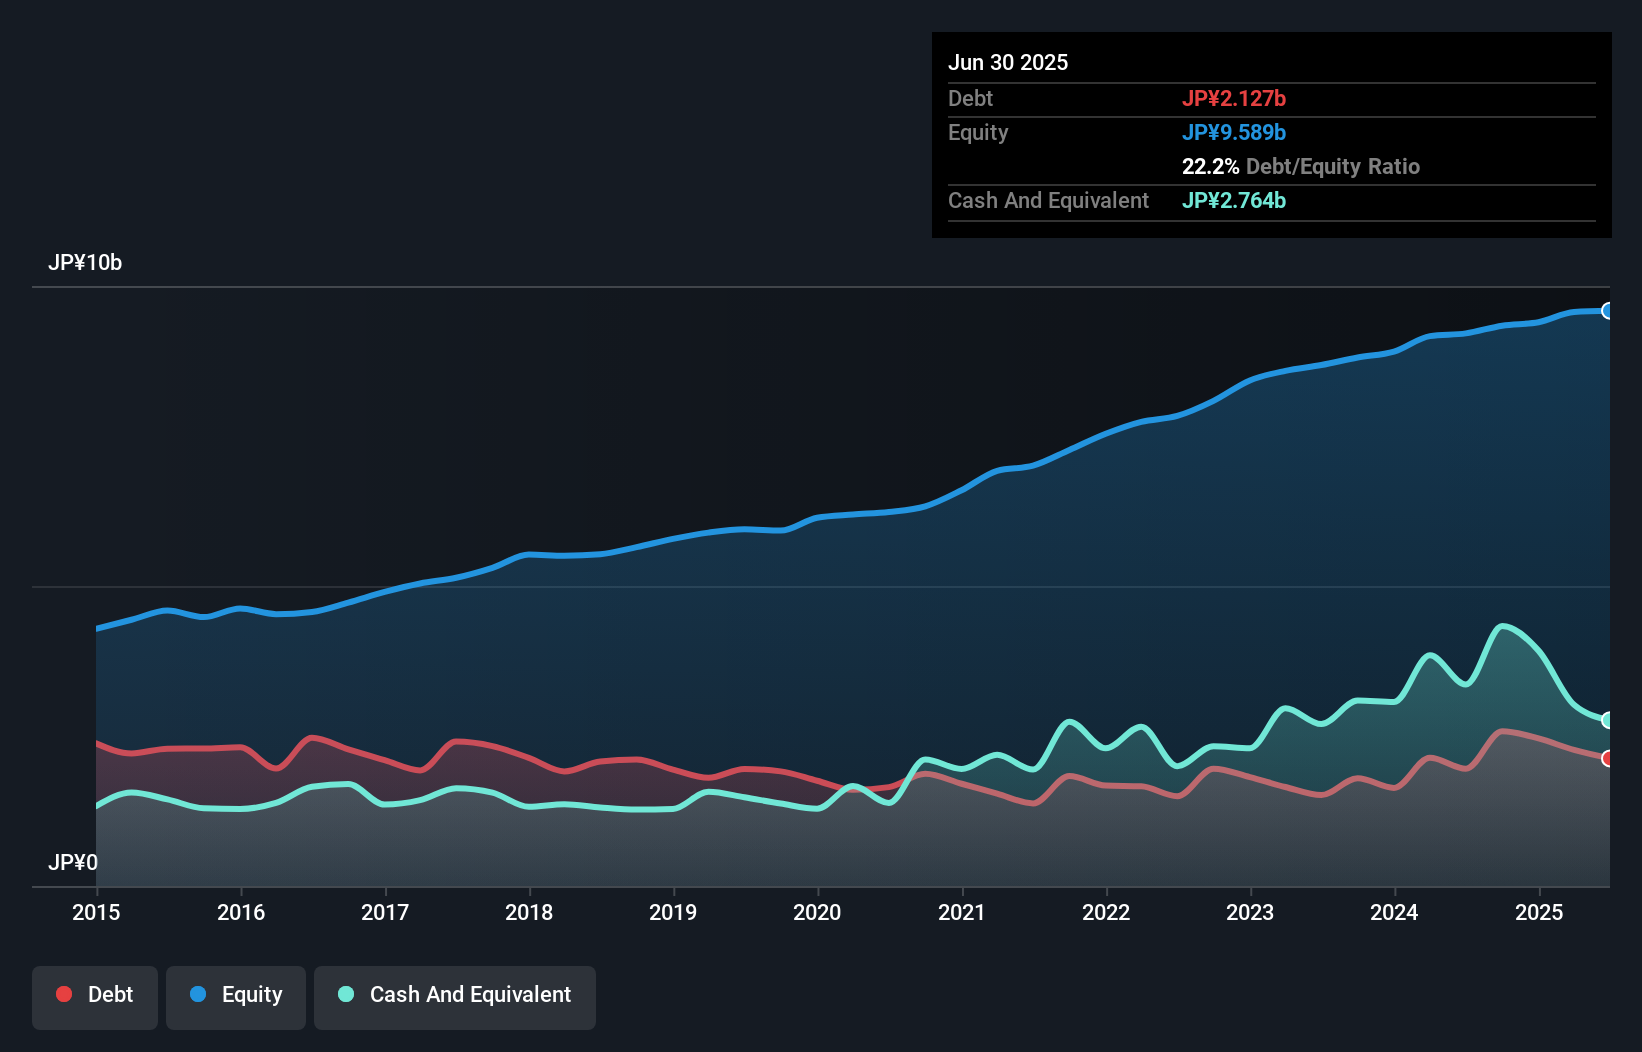Select the Equity endpoint marker on the chart
Screen dimensions: 1642x1052
1608,311
